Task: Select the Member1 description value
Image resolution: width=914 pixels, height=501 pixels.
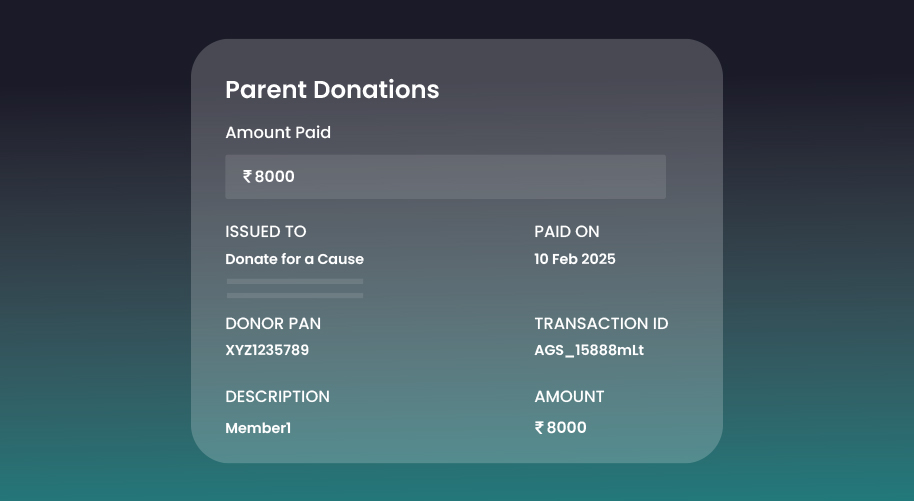Action: (x=258, y=428)
